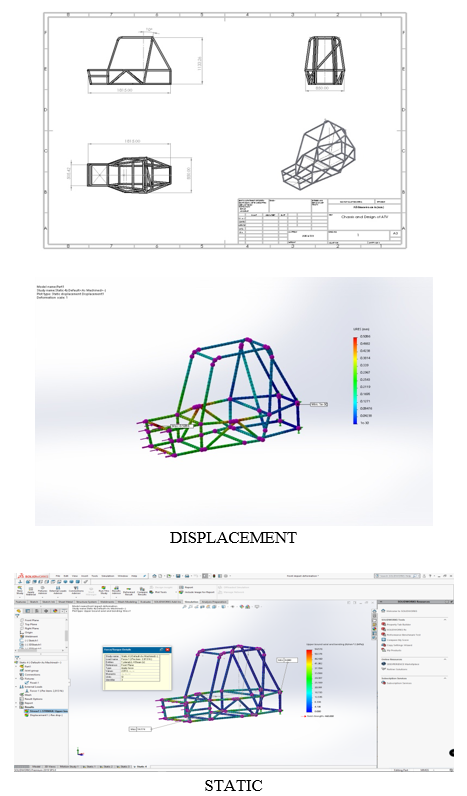Viewport: 467px width, 796px height.
Task: Open Performance Benchmark Test link
Action: (x=399, y=635)
